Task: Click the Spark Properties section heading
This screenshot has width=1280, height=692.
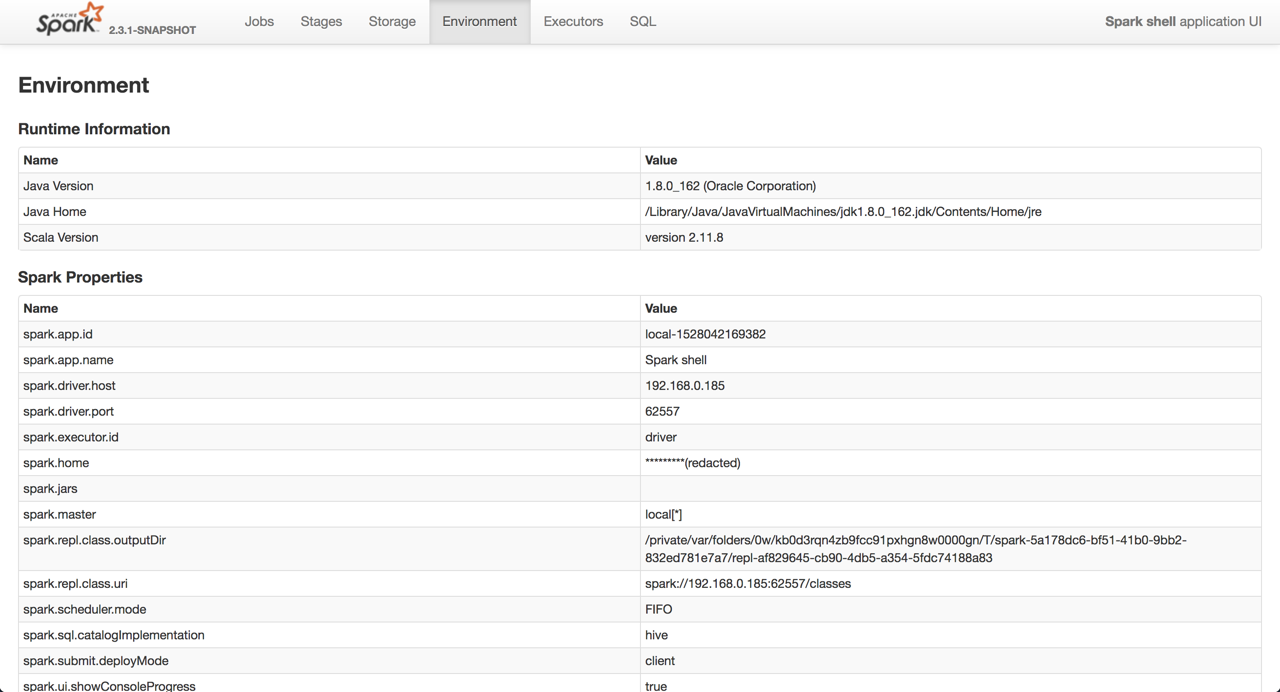Action: 80,277
